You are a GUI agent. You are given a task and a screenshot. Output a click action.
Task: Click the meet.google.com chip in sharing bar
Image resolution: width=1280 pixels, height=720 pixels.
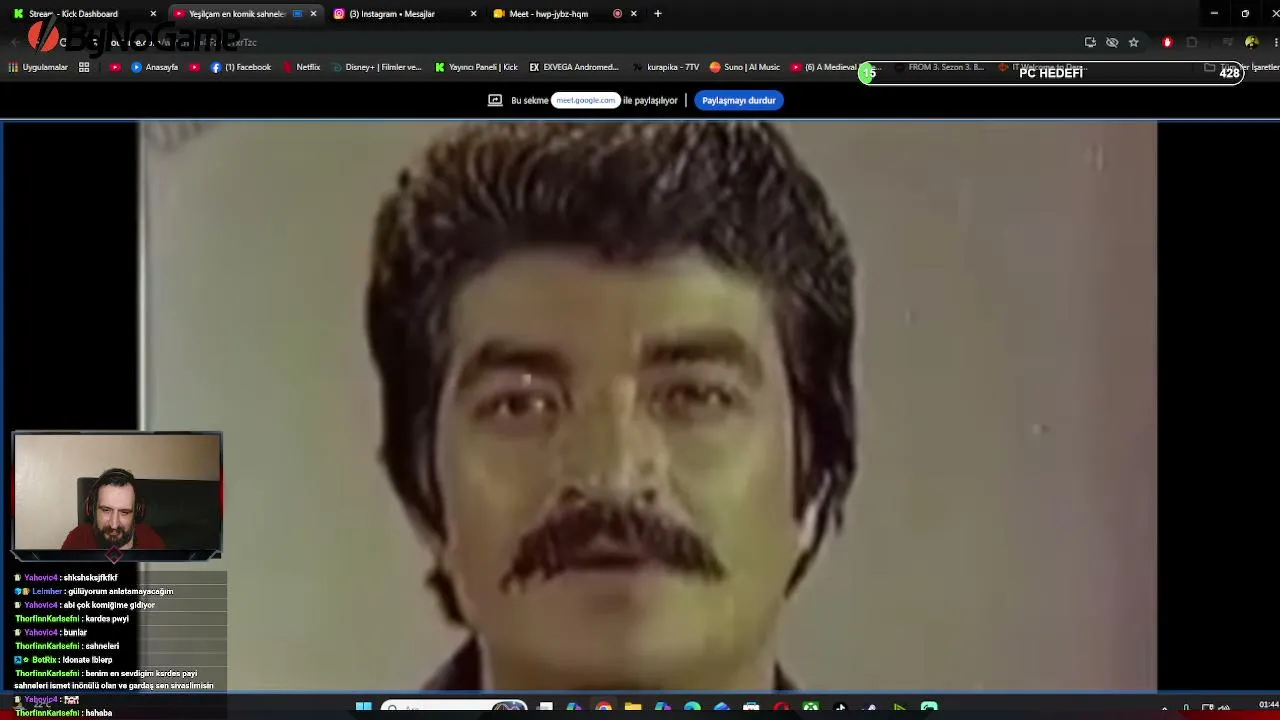(586, 100)
